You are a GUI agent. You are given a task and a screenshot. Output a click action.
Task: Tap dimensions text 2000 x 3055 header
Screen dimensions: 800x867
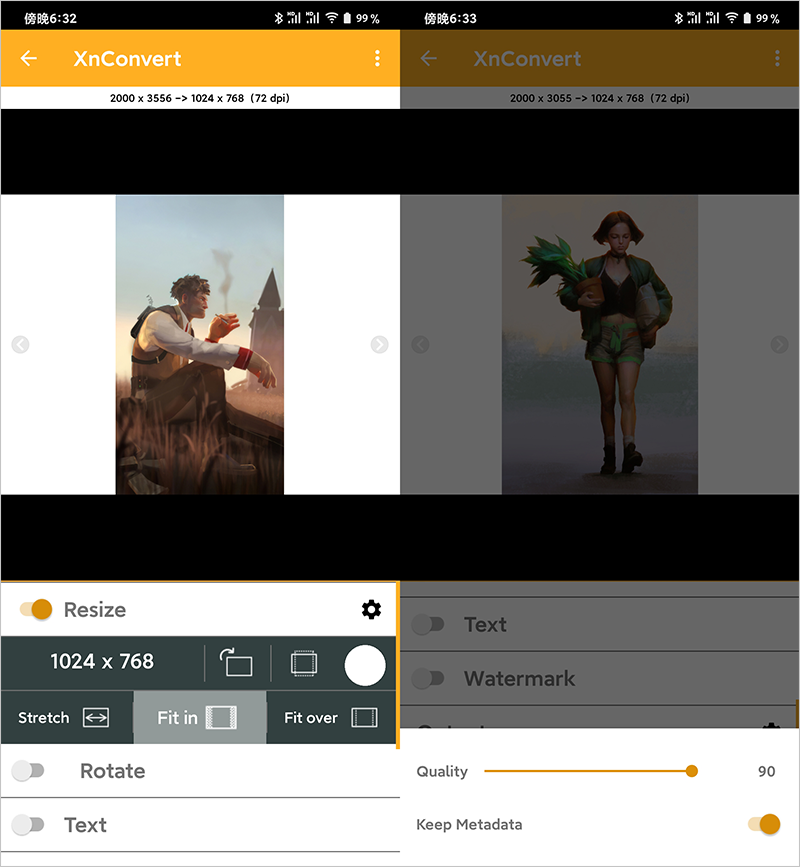pyautogui.click(x=600, y=98)
